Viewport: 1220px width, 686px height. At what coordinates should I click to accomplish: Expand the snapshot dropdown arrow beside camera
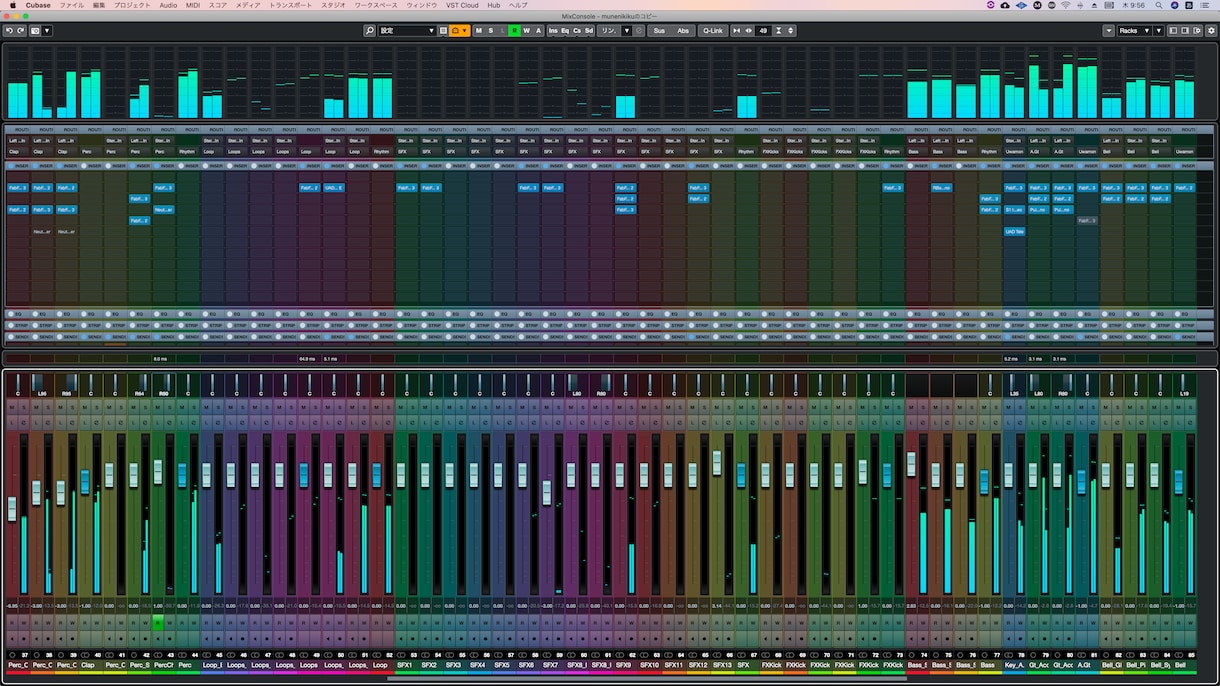tap(47, 31)
